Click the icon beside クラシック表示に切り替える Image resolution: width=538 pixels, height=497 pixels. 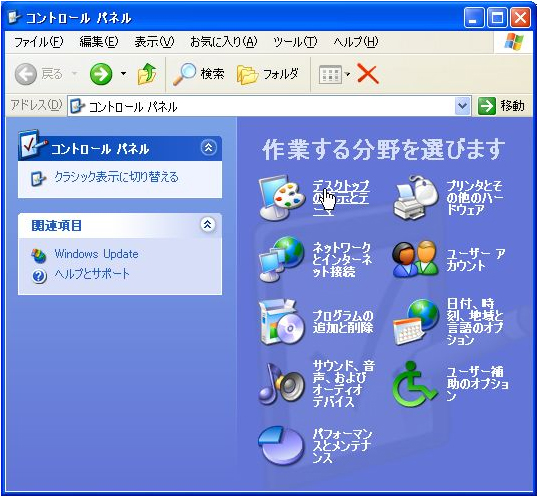click(x=38, y=178)
